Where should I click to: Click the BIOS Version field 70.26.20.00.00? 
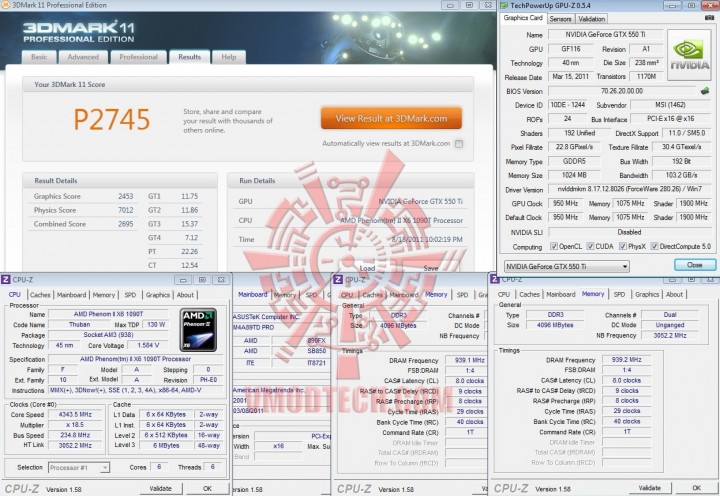622,91
